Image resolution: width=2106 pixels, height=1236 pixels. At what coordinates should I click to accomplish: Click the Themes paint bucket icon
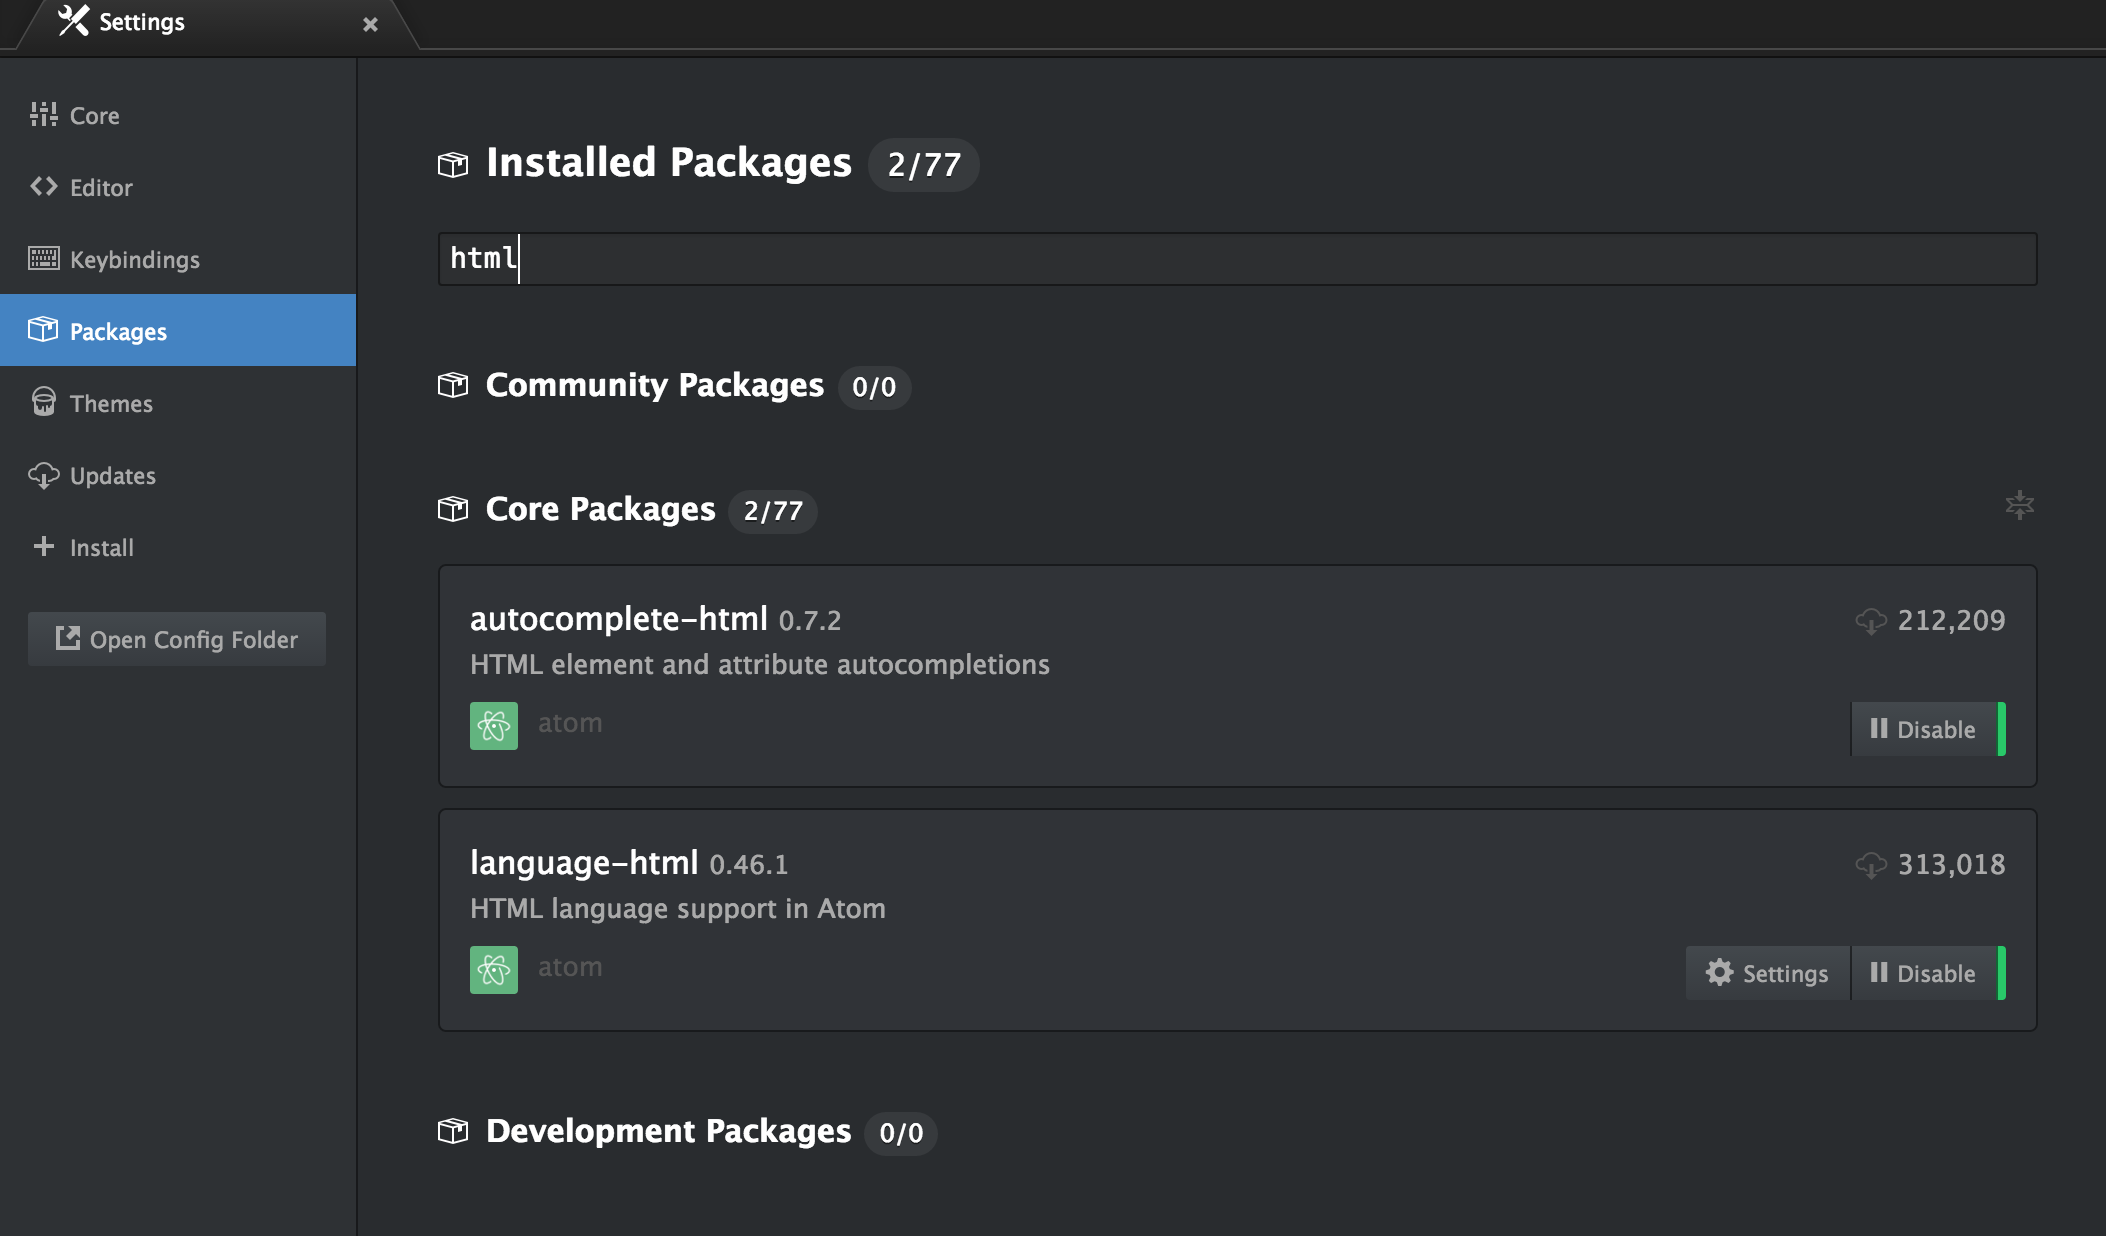click(x=43, y=401)
